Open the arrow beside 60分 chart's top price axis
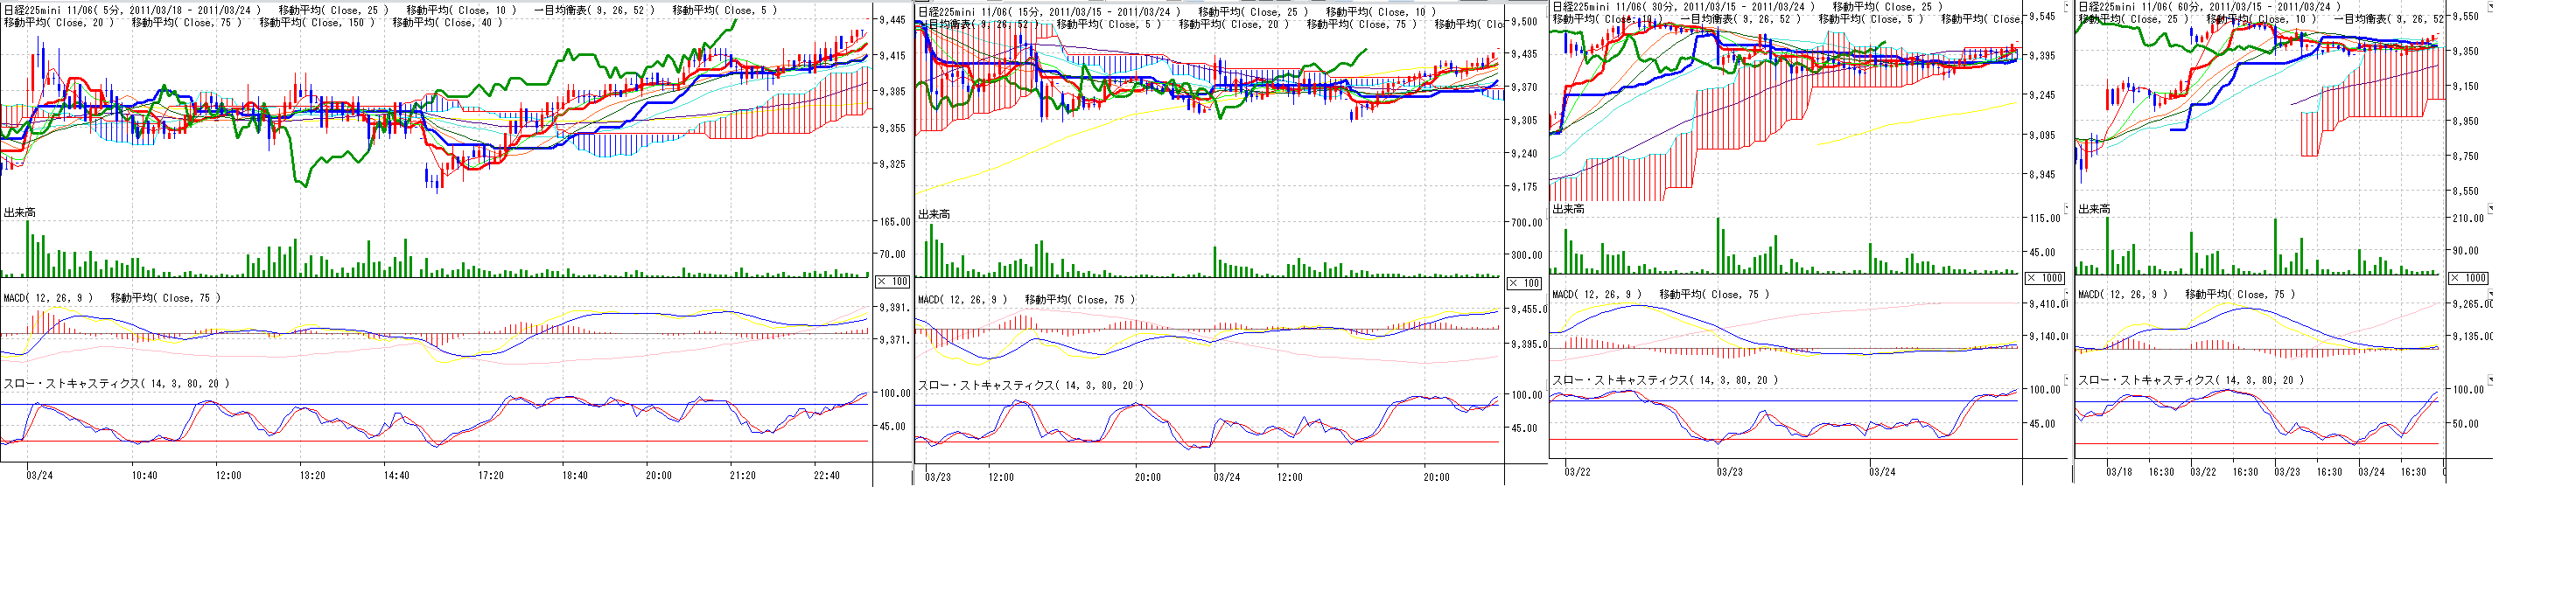This screenshot has width=2576, height=612. pyautogui.click(x=2490, y=7)
